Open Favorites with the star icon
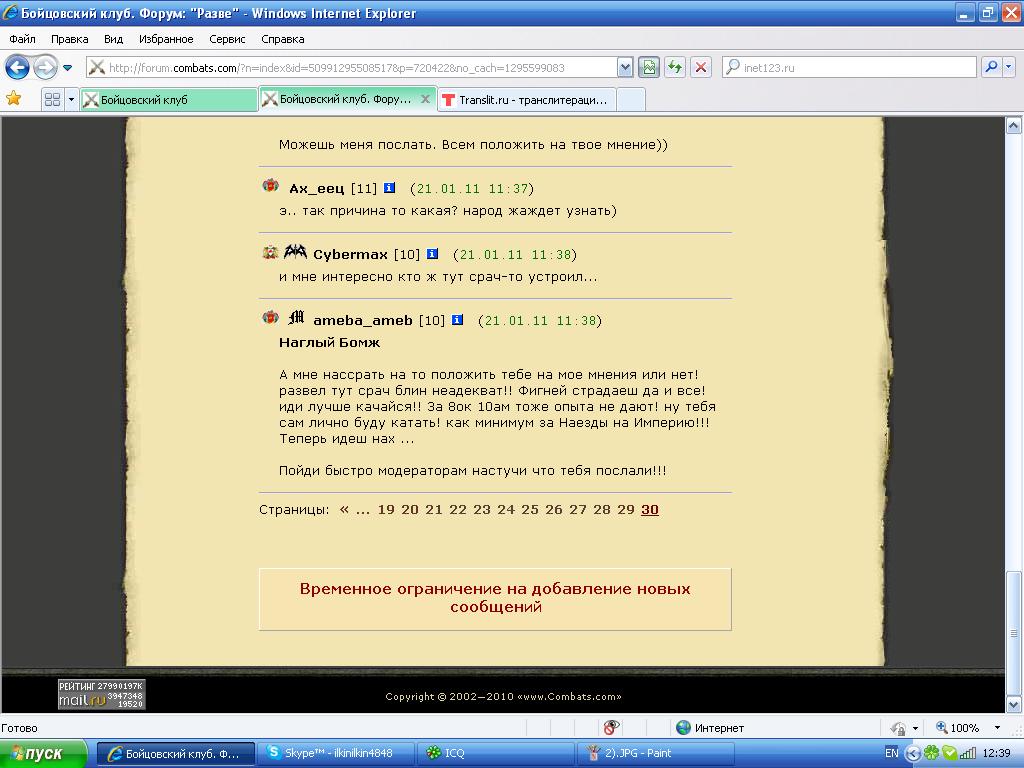The height and width of the screenshot is (768, 1024). point(14,99)
